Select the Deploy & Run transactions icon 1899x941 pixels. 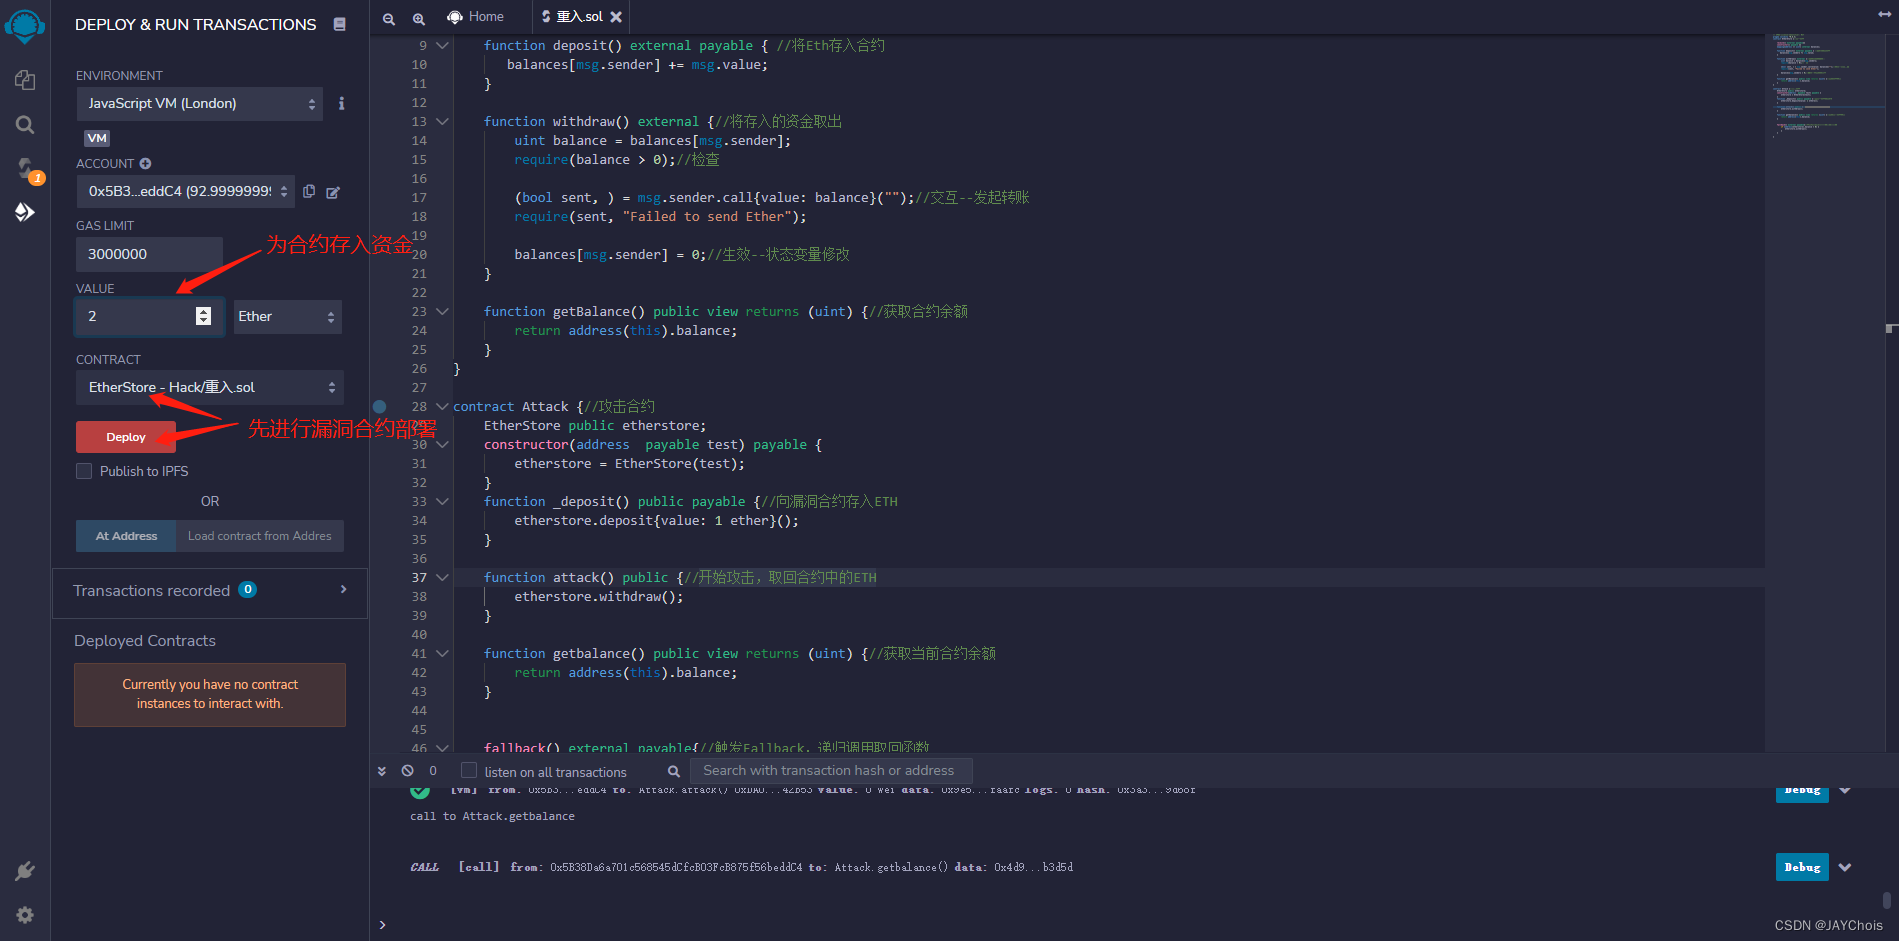[x=25, y=212]
